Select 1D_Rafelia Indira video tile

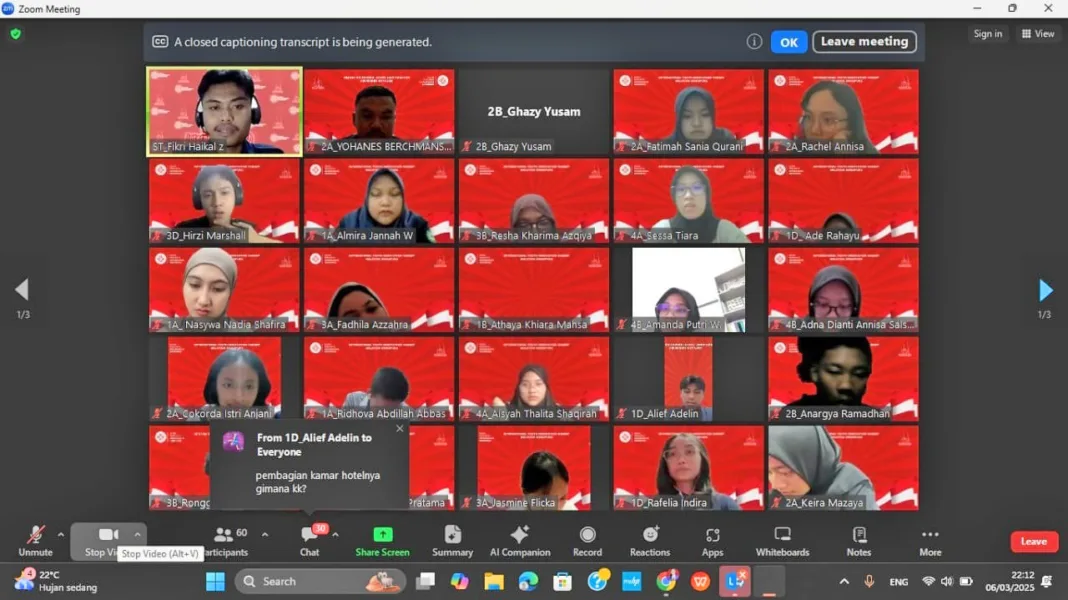click(x=689, y=469)
